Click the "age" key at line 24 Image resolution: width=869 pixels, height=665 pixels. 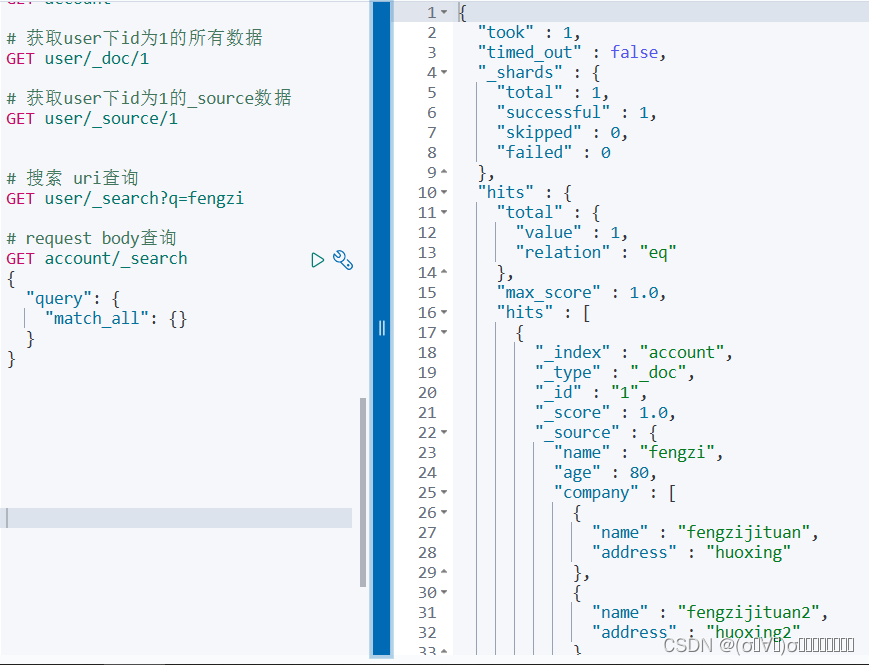[577, 473]
